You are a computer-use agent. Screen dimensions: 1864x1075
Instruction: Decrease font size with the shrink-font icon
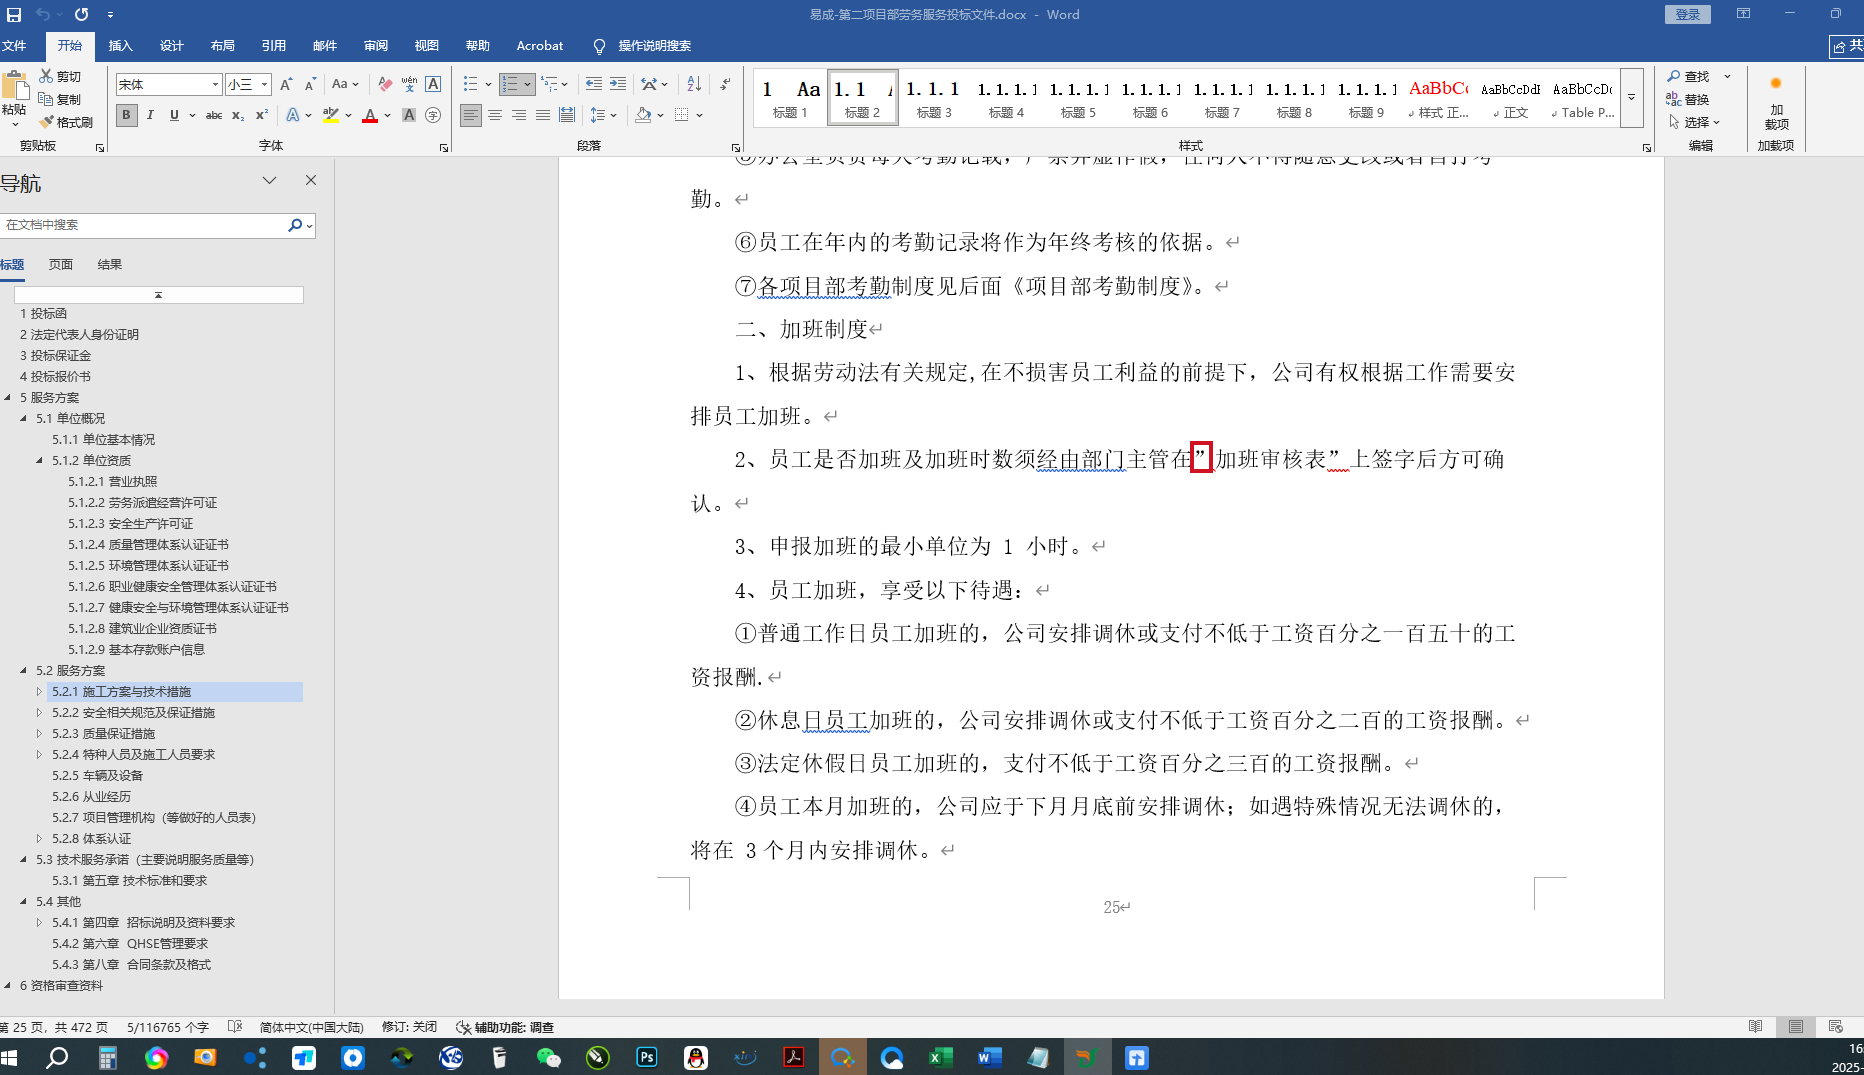310,85
